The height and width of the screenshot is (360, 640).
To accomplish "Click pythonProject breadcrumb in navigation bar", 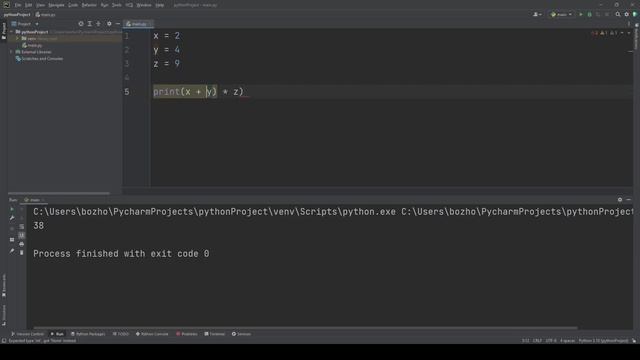I will tap(17, 15).
